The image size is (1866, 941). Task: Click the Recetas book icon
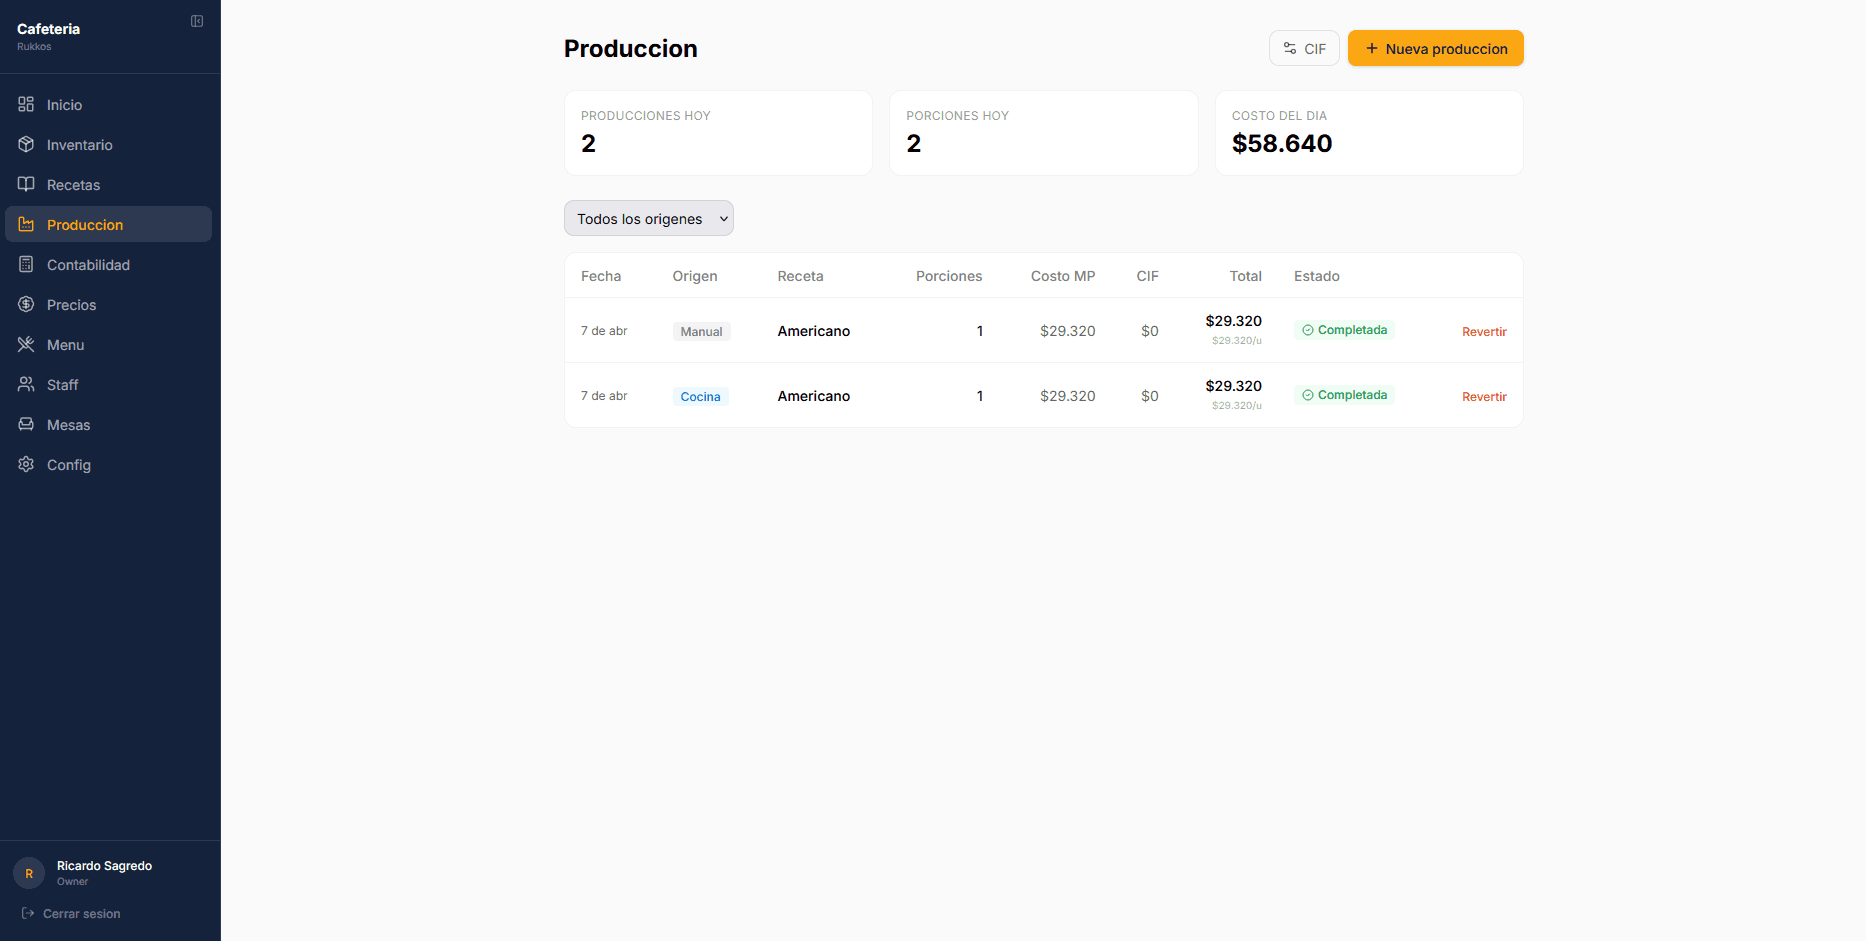tap(26, 185)
